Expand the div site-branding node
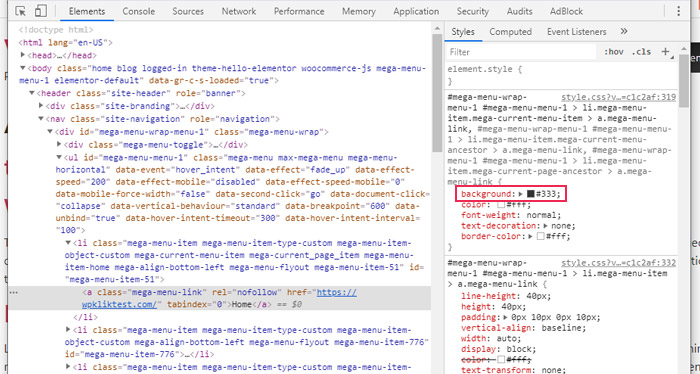Viewport: 700px width, 374px height. point(41,106)
